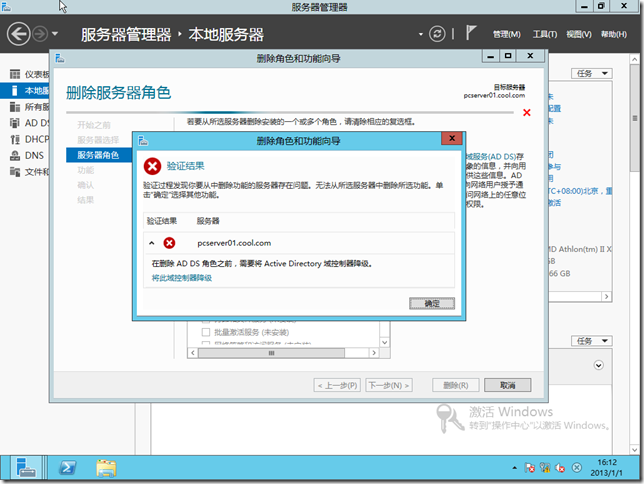
Task: Click the properties panel scroll-right arrow
Action: (606, 297)
